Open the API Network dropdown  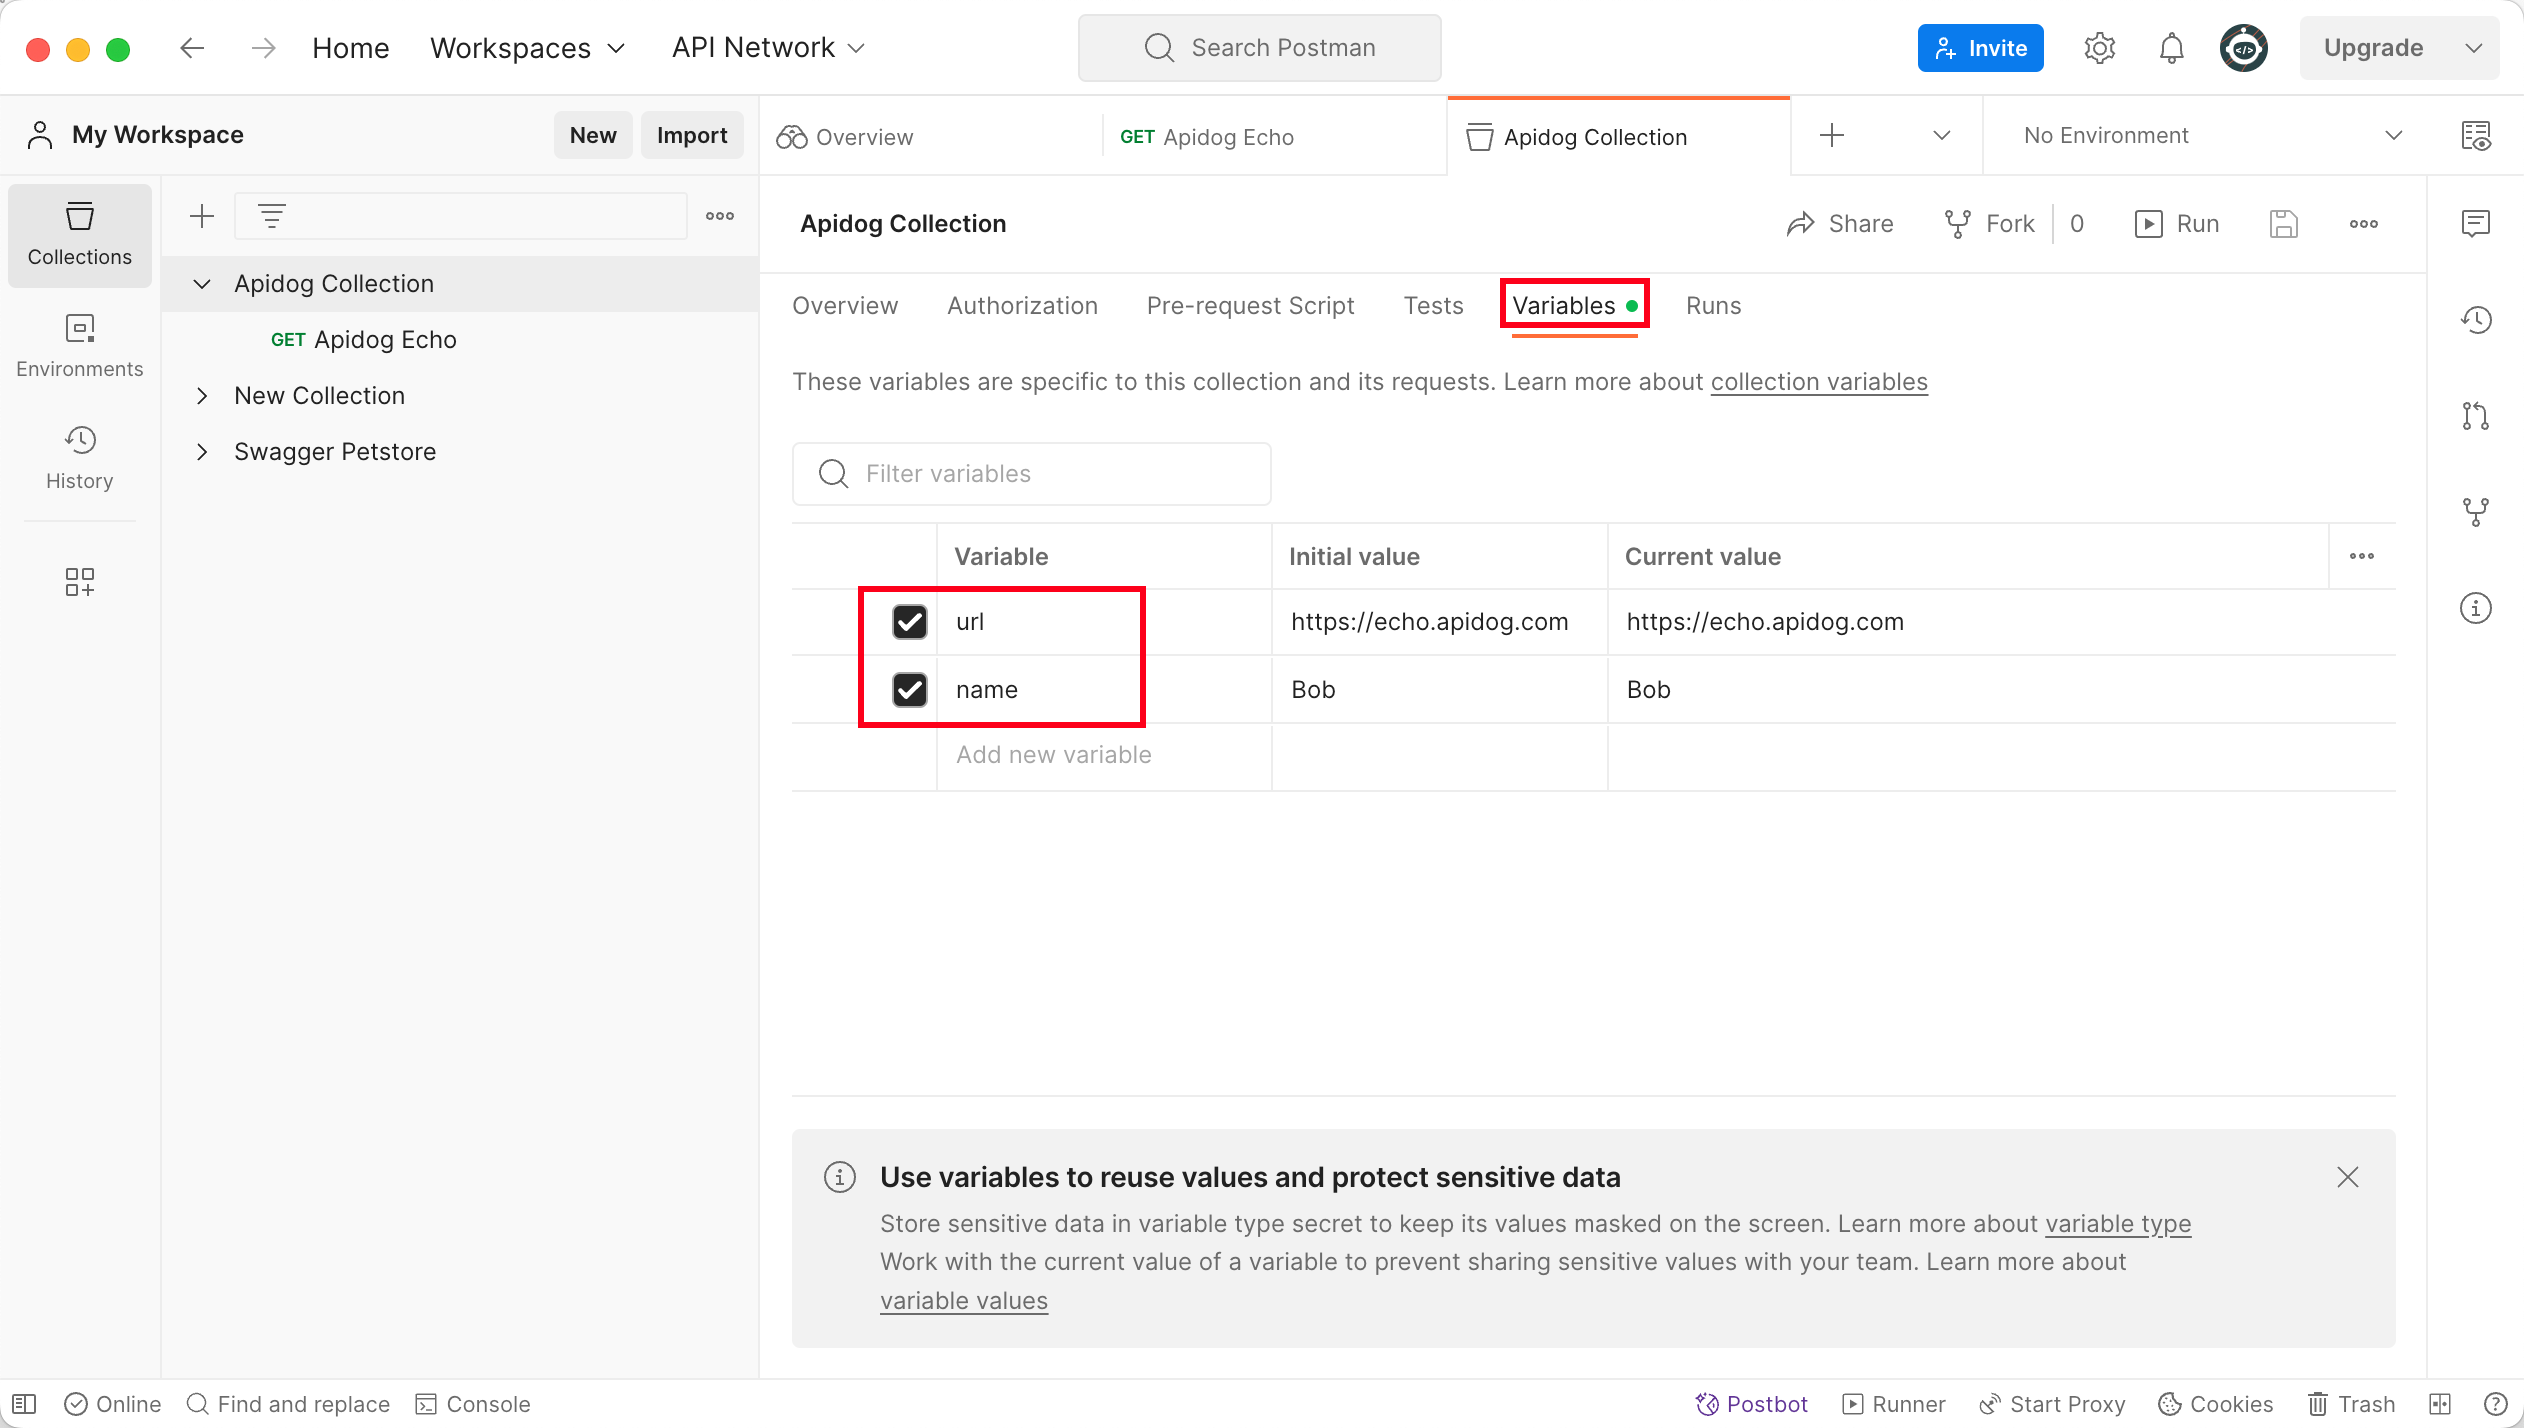[768, 48]
